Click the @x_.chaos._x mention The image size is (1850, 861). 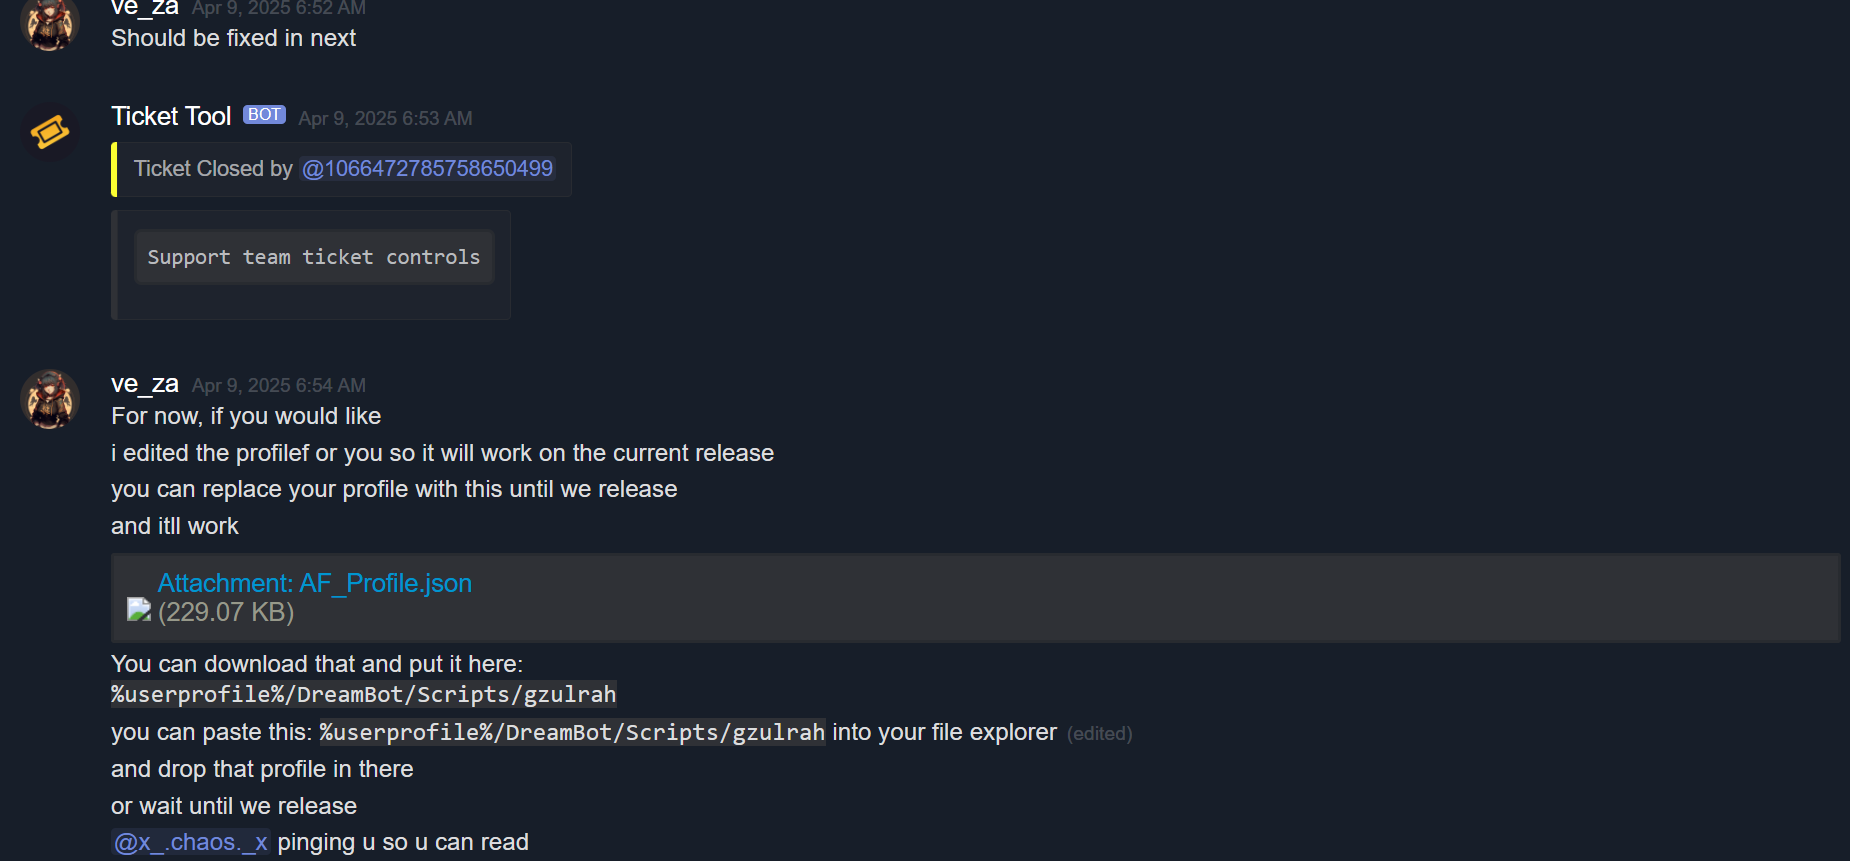click(190, 842)
